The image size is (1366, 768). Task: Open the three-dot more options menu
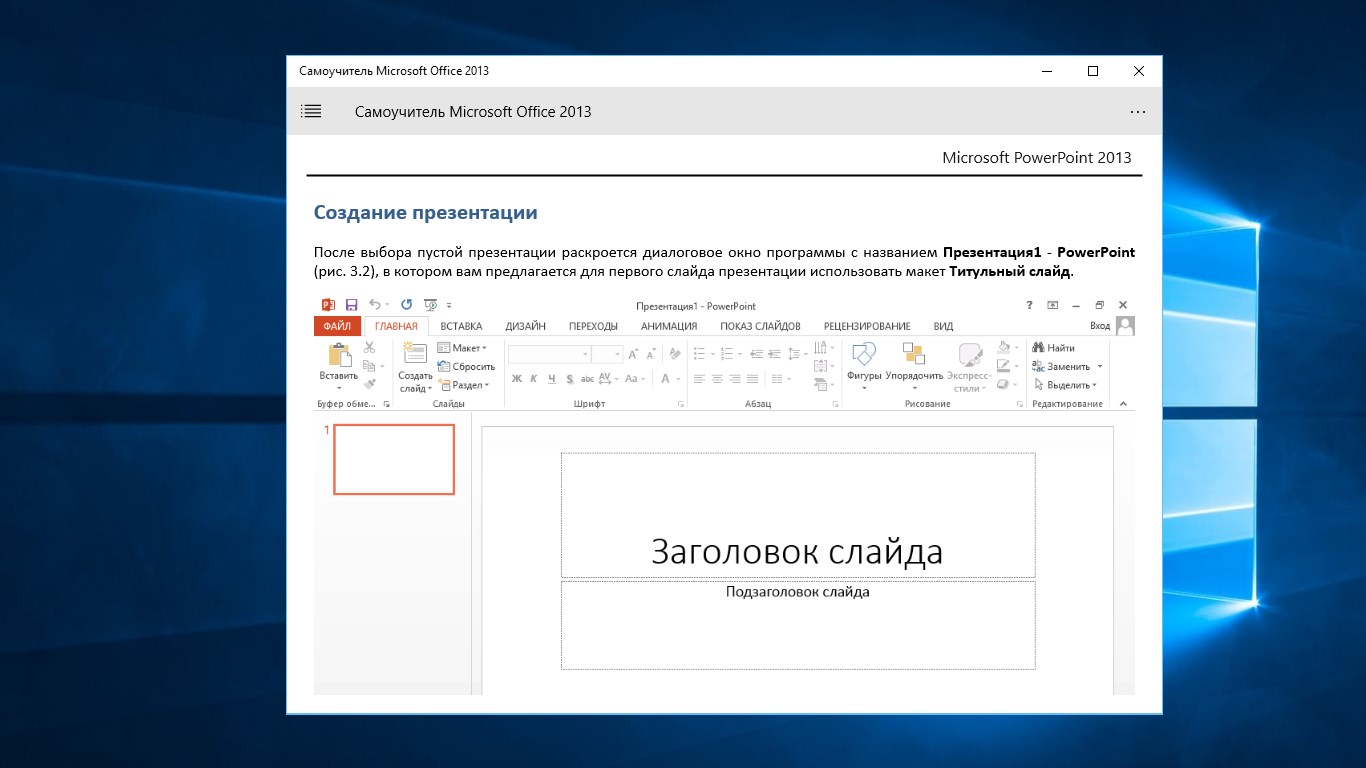(1138, 112)
